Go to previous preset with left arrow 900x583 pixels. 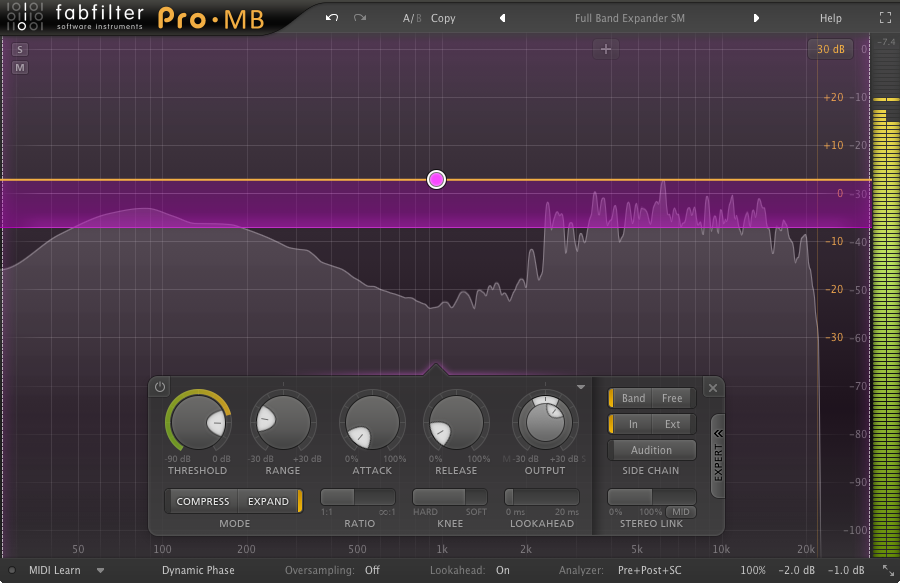coord(503,18)
